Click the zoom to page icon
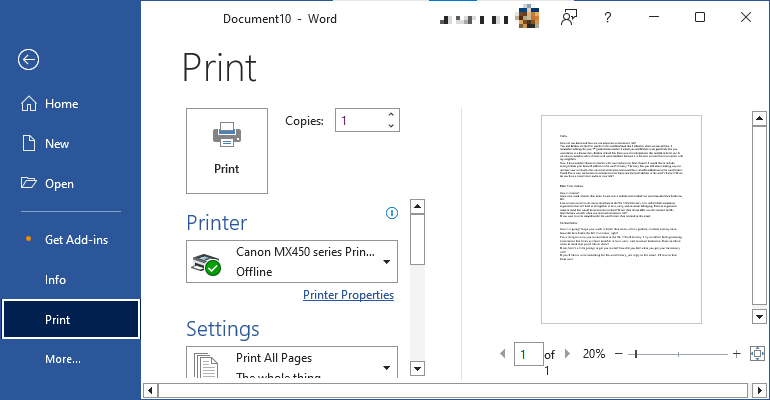770x400 pixels. coord(756,353)
